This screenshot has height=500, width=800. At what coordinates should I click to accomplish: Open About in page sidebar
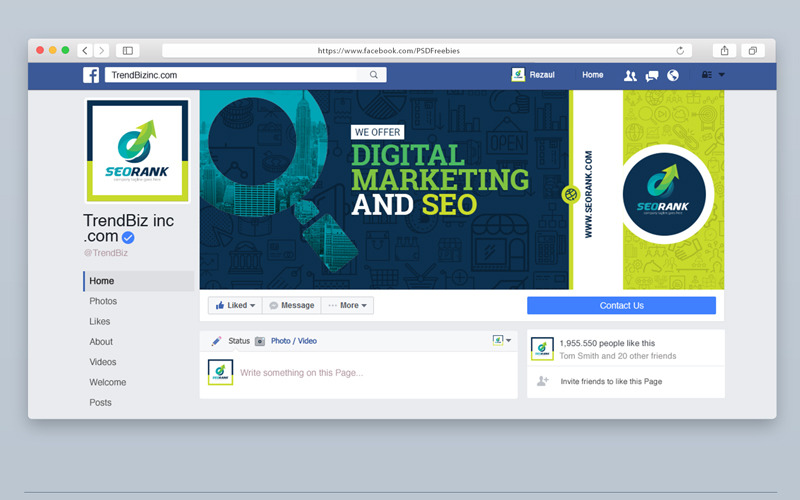click(101, 342)
